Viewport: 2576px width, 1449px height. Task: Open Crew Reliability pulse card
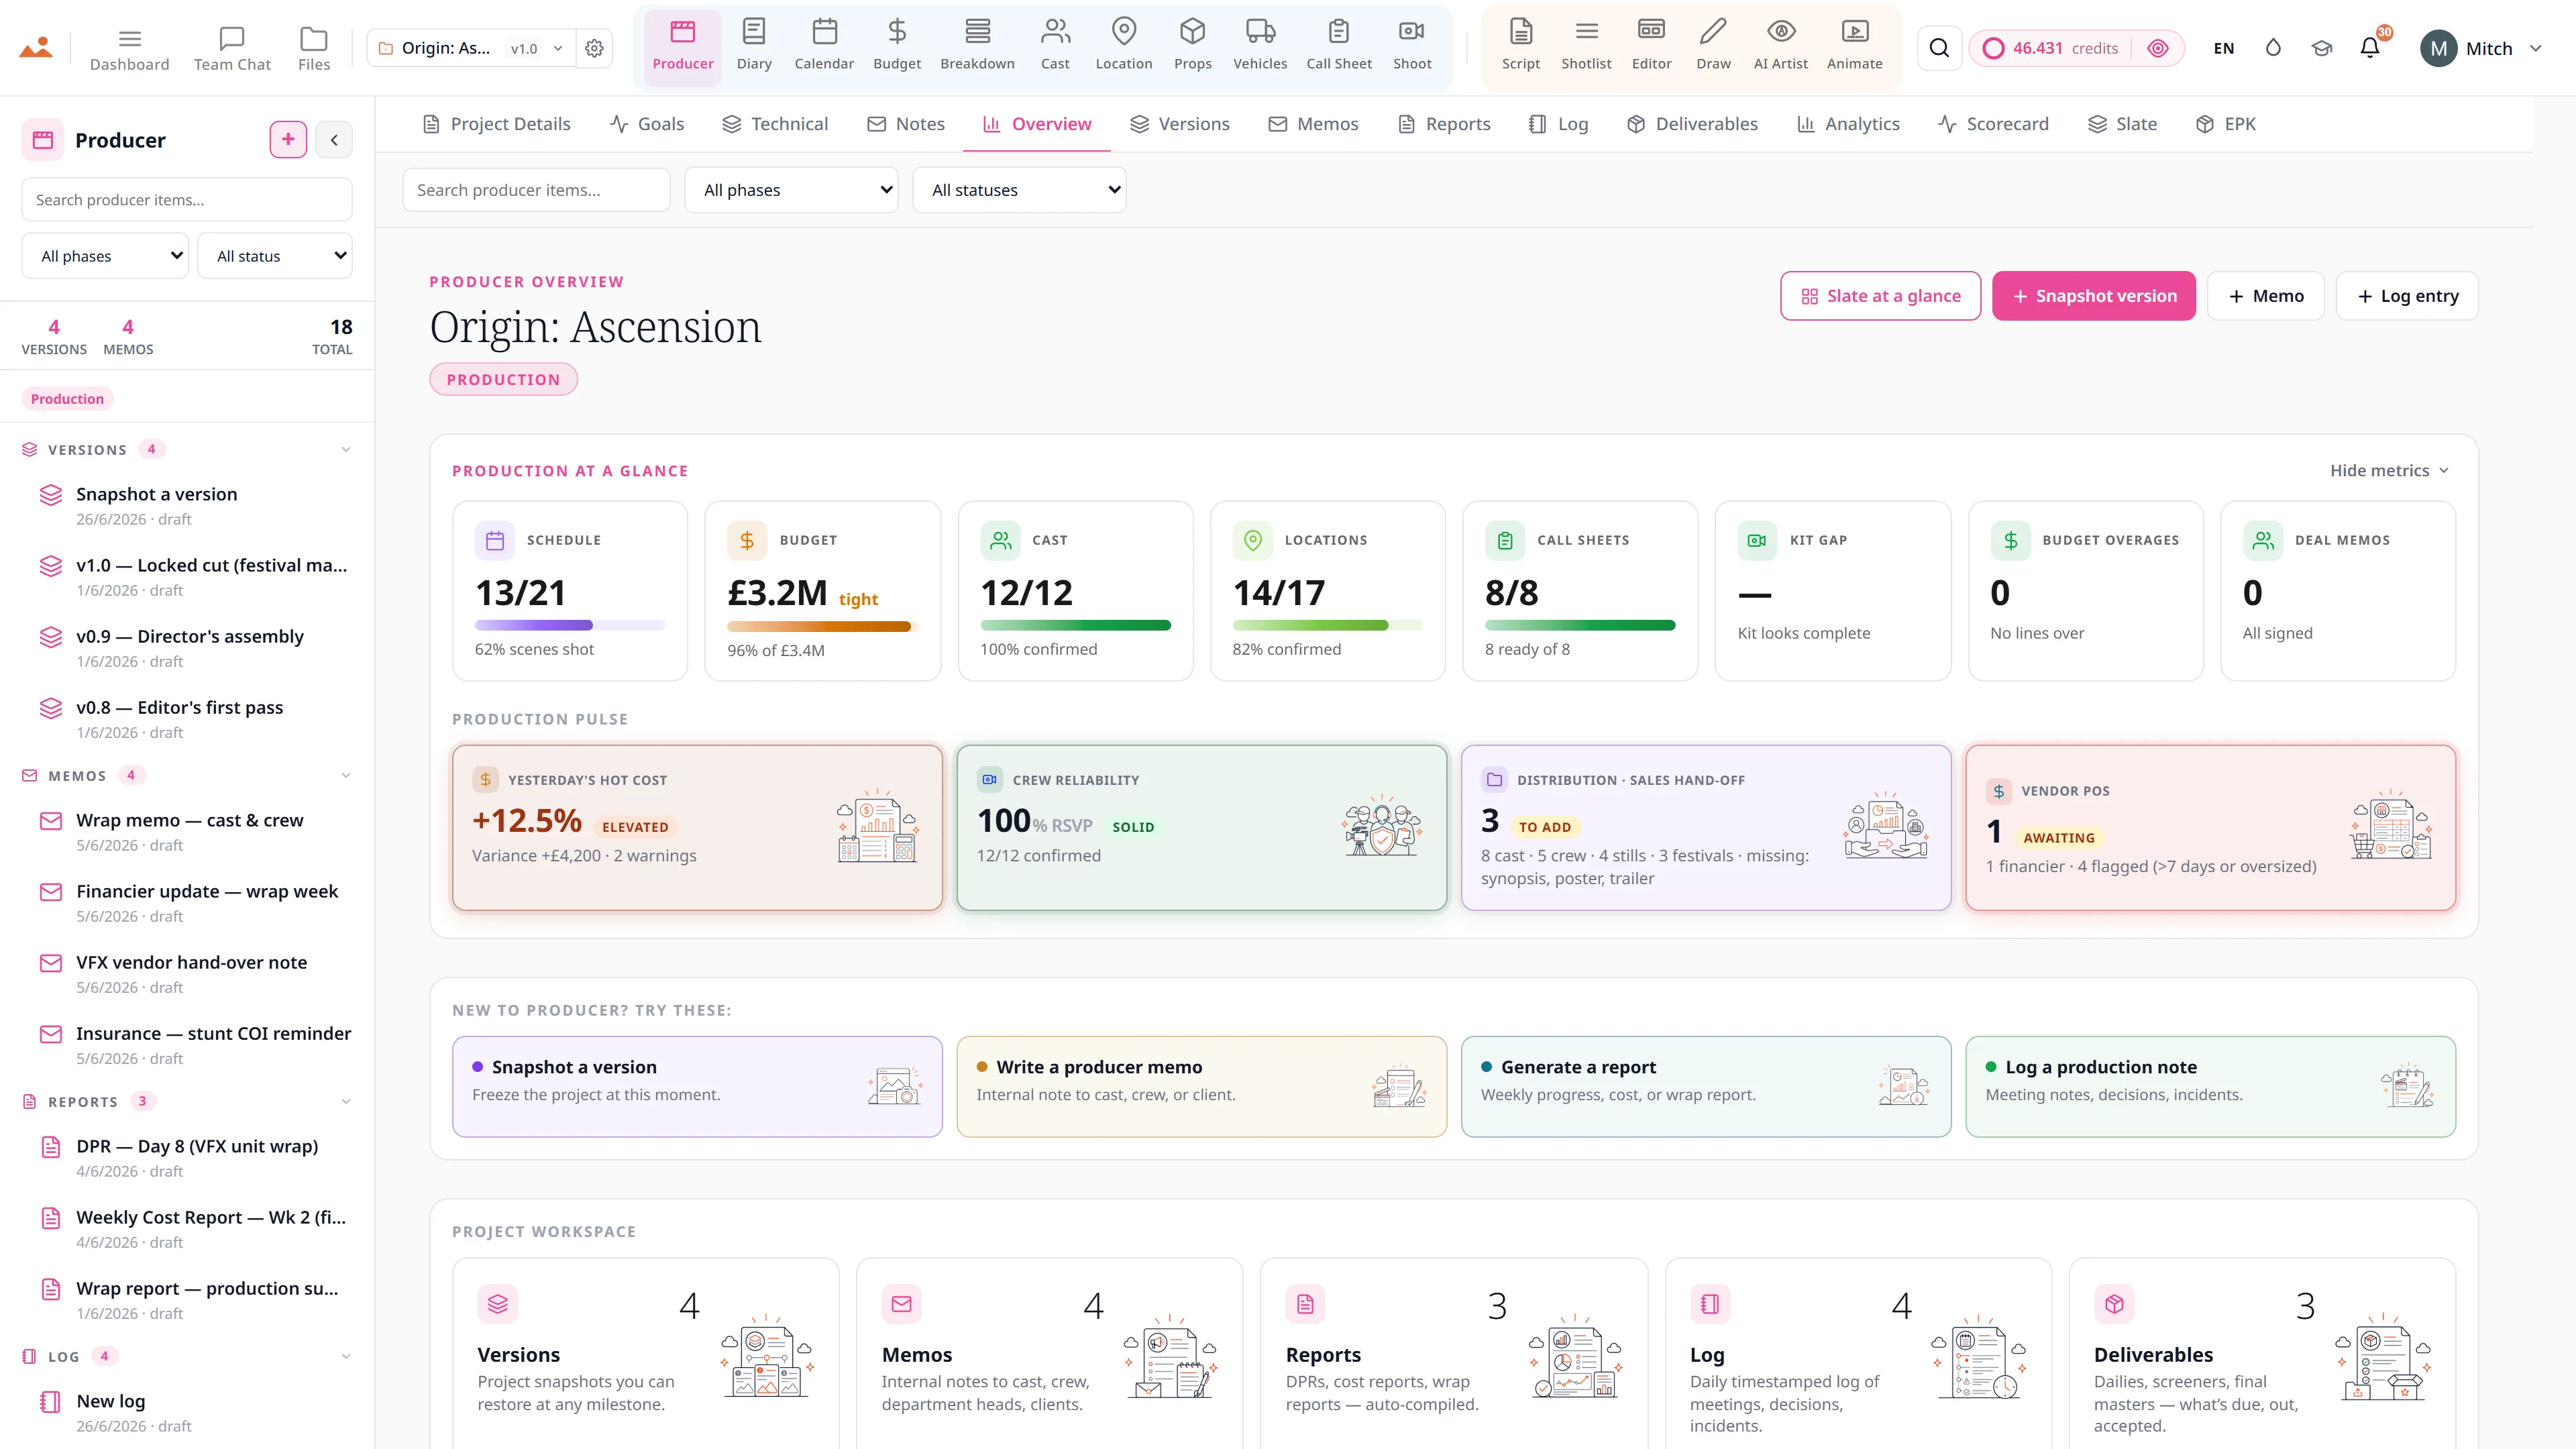tap(1201, 827)
